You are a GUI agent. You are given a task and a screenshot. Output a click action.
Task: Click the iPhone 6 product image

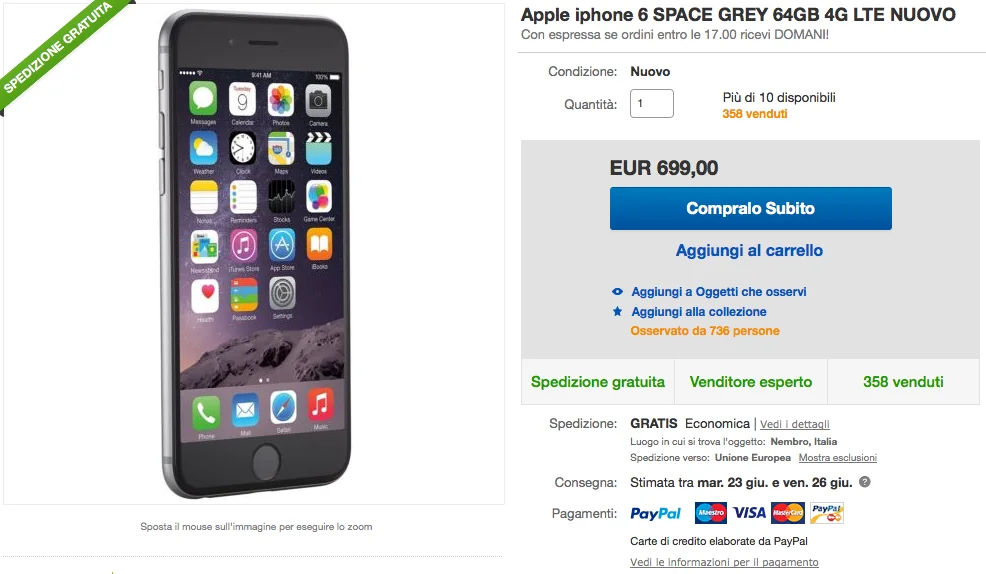pos(254,254)
